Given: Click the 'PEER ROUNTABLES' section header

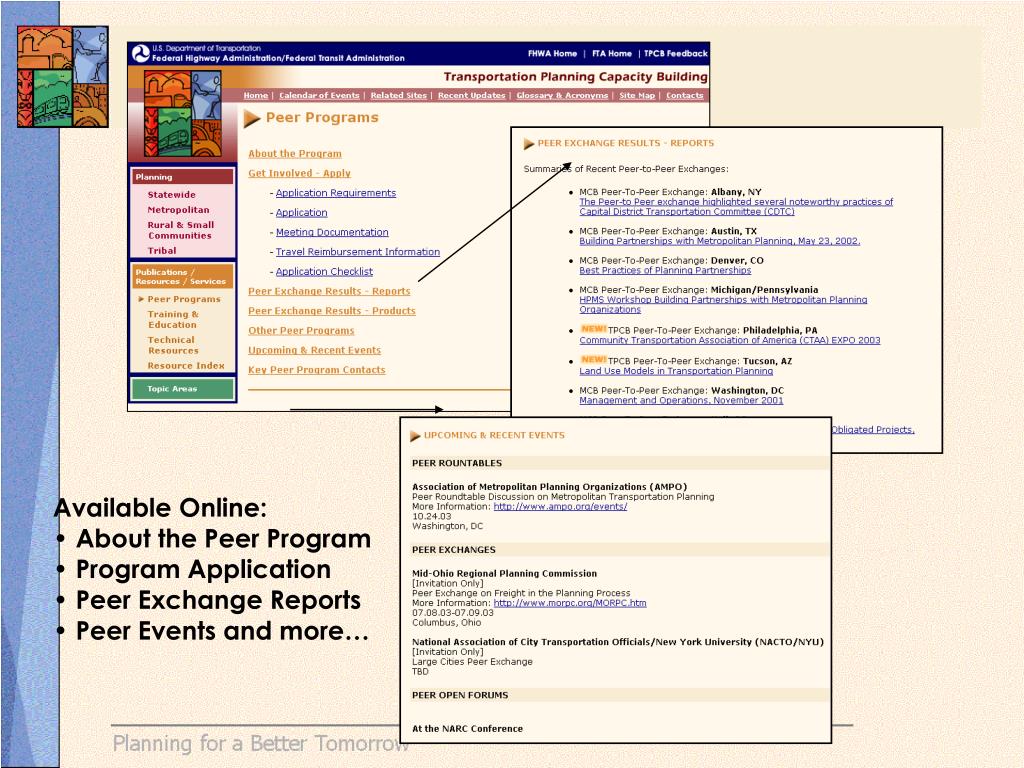Looking at the screenshot, I should (x=457, y=463).
